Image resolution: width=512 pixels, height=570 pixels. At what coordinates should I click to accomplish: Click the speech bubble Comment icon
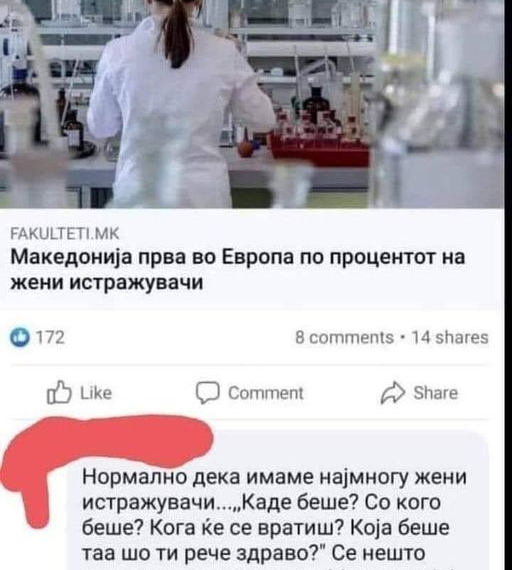(208, 393)
